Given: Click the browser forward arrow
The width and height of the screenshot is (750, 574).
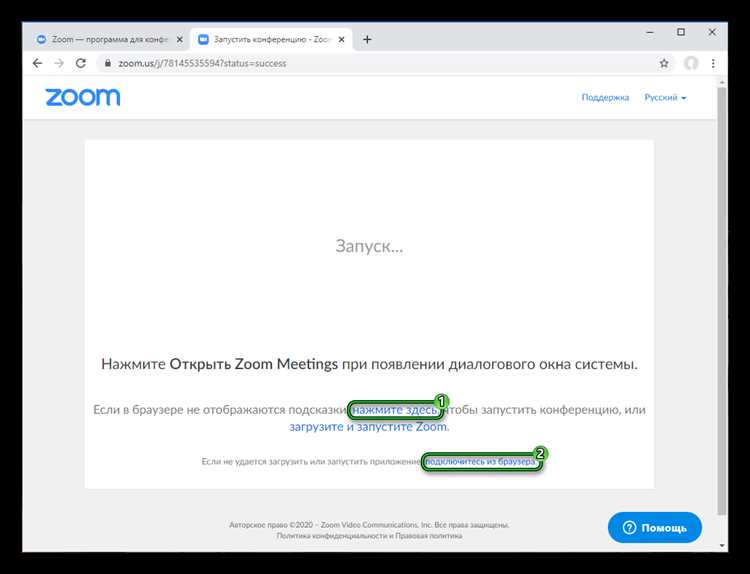Looking at the screenshot, I should coord(59,63).
